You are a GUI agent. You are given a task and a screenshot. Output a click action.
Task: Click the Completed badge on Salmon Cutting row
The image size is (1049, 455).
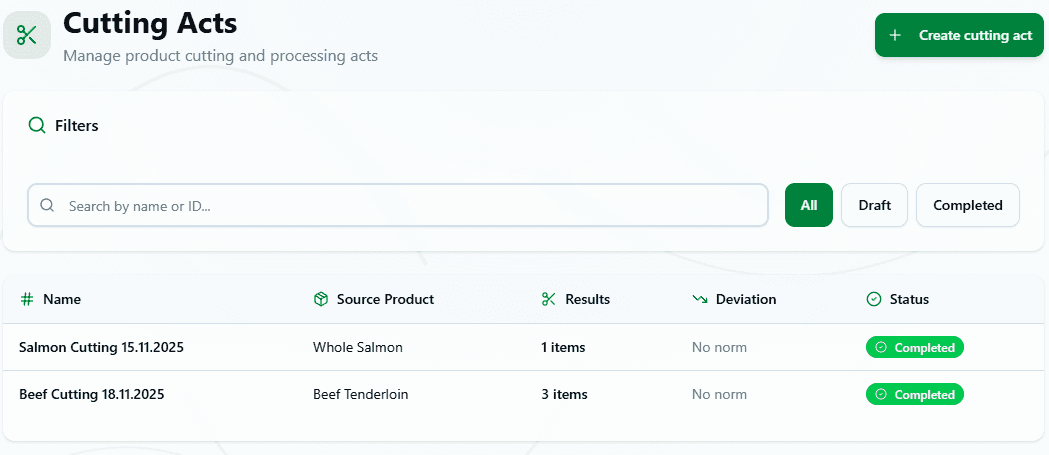point(914,347)
